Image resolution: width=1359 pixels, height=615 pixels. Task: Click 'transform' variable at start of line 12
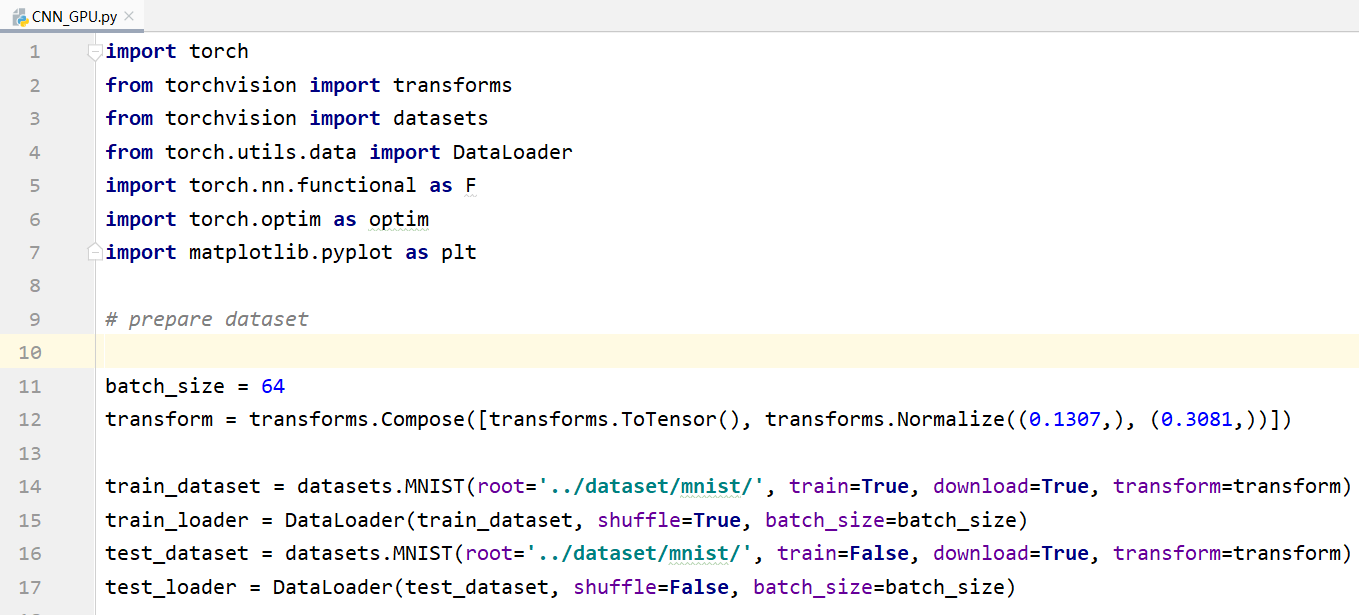point(159,419)
